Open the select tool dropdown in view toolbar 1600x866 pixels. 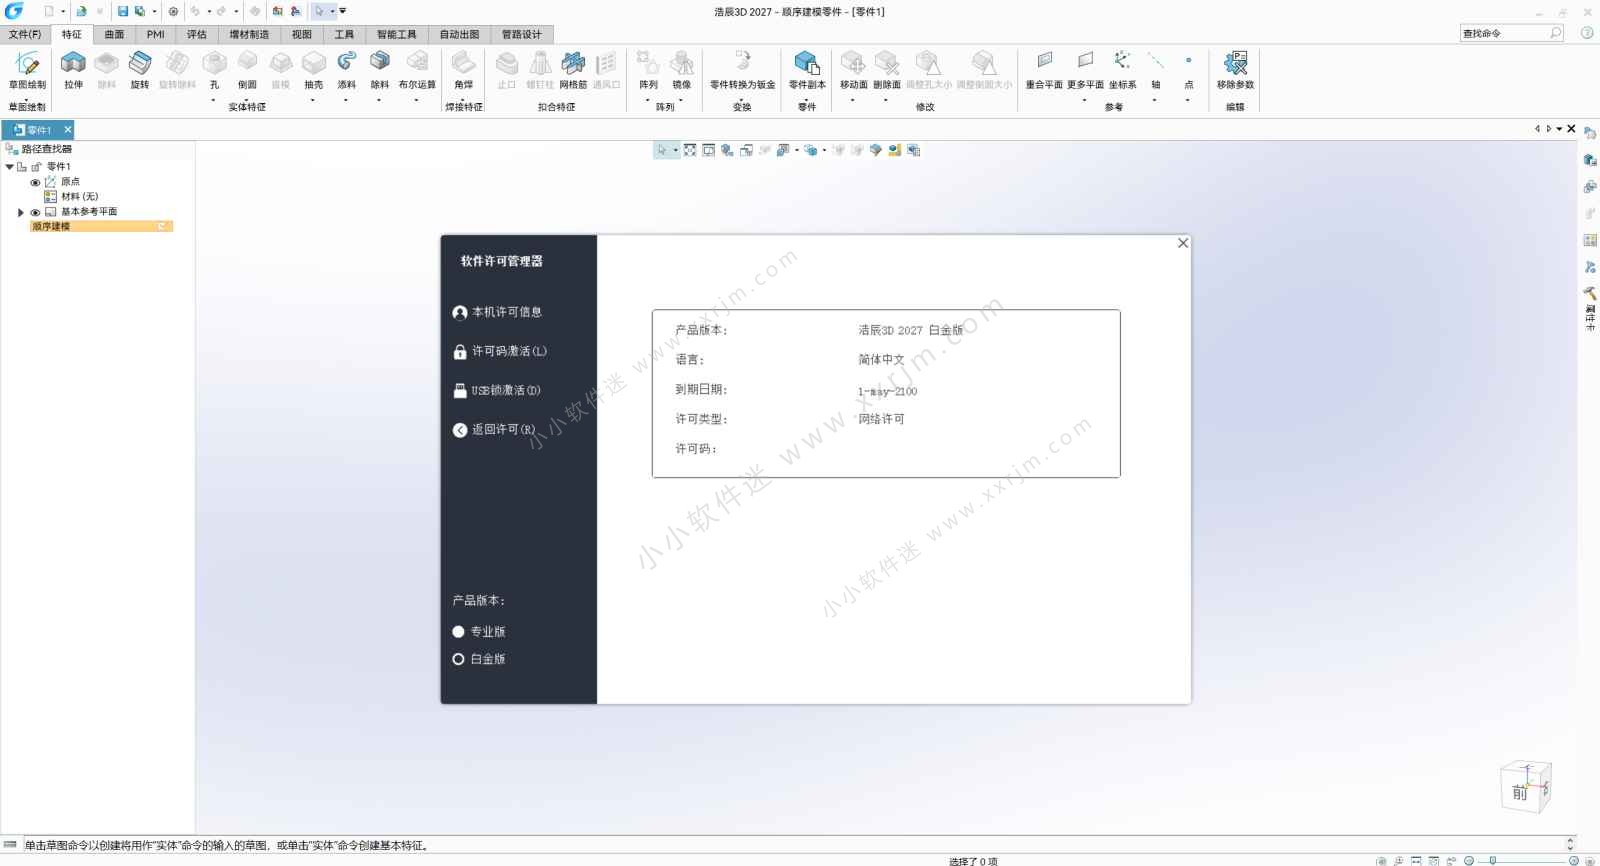[x=676, y=150]
